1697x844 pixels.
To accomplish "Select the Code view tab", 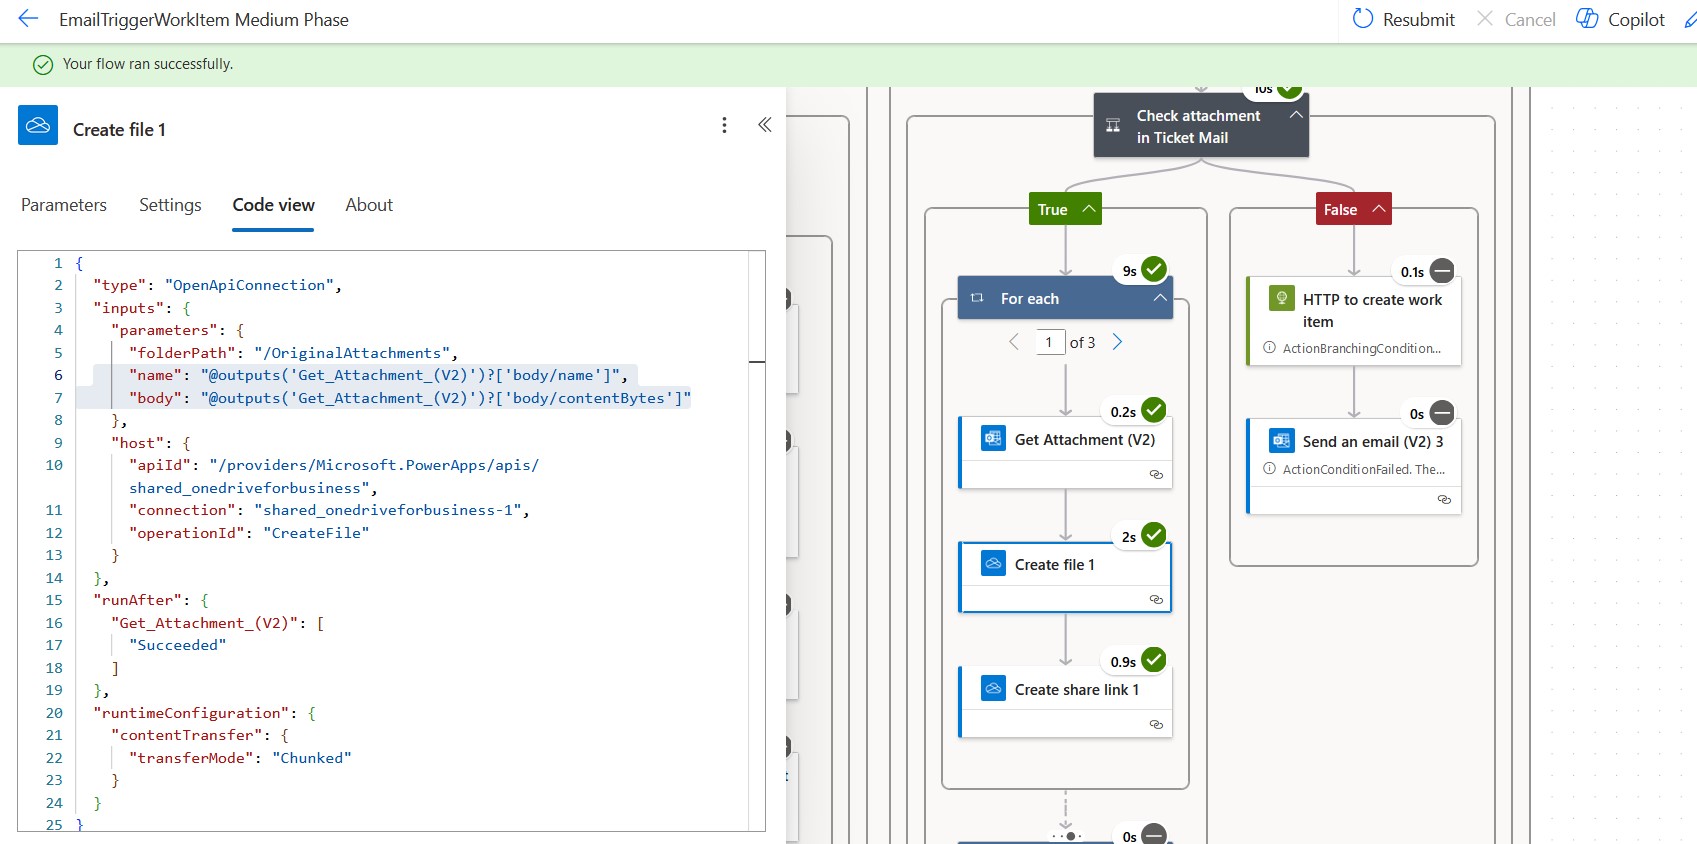I will coord(273,205).
